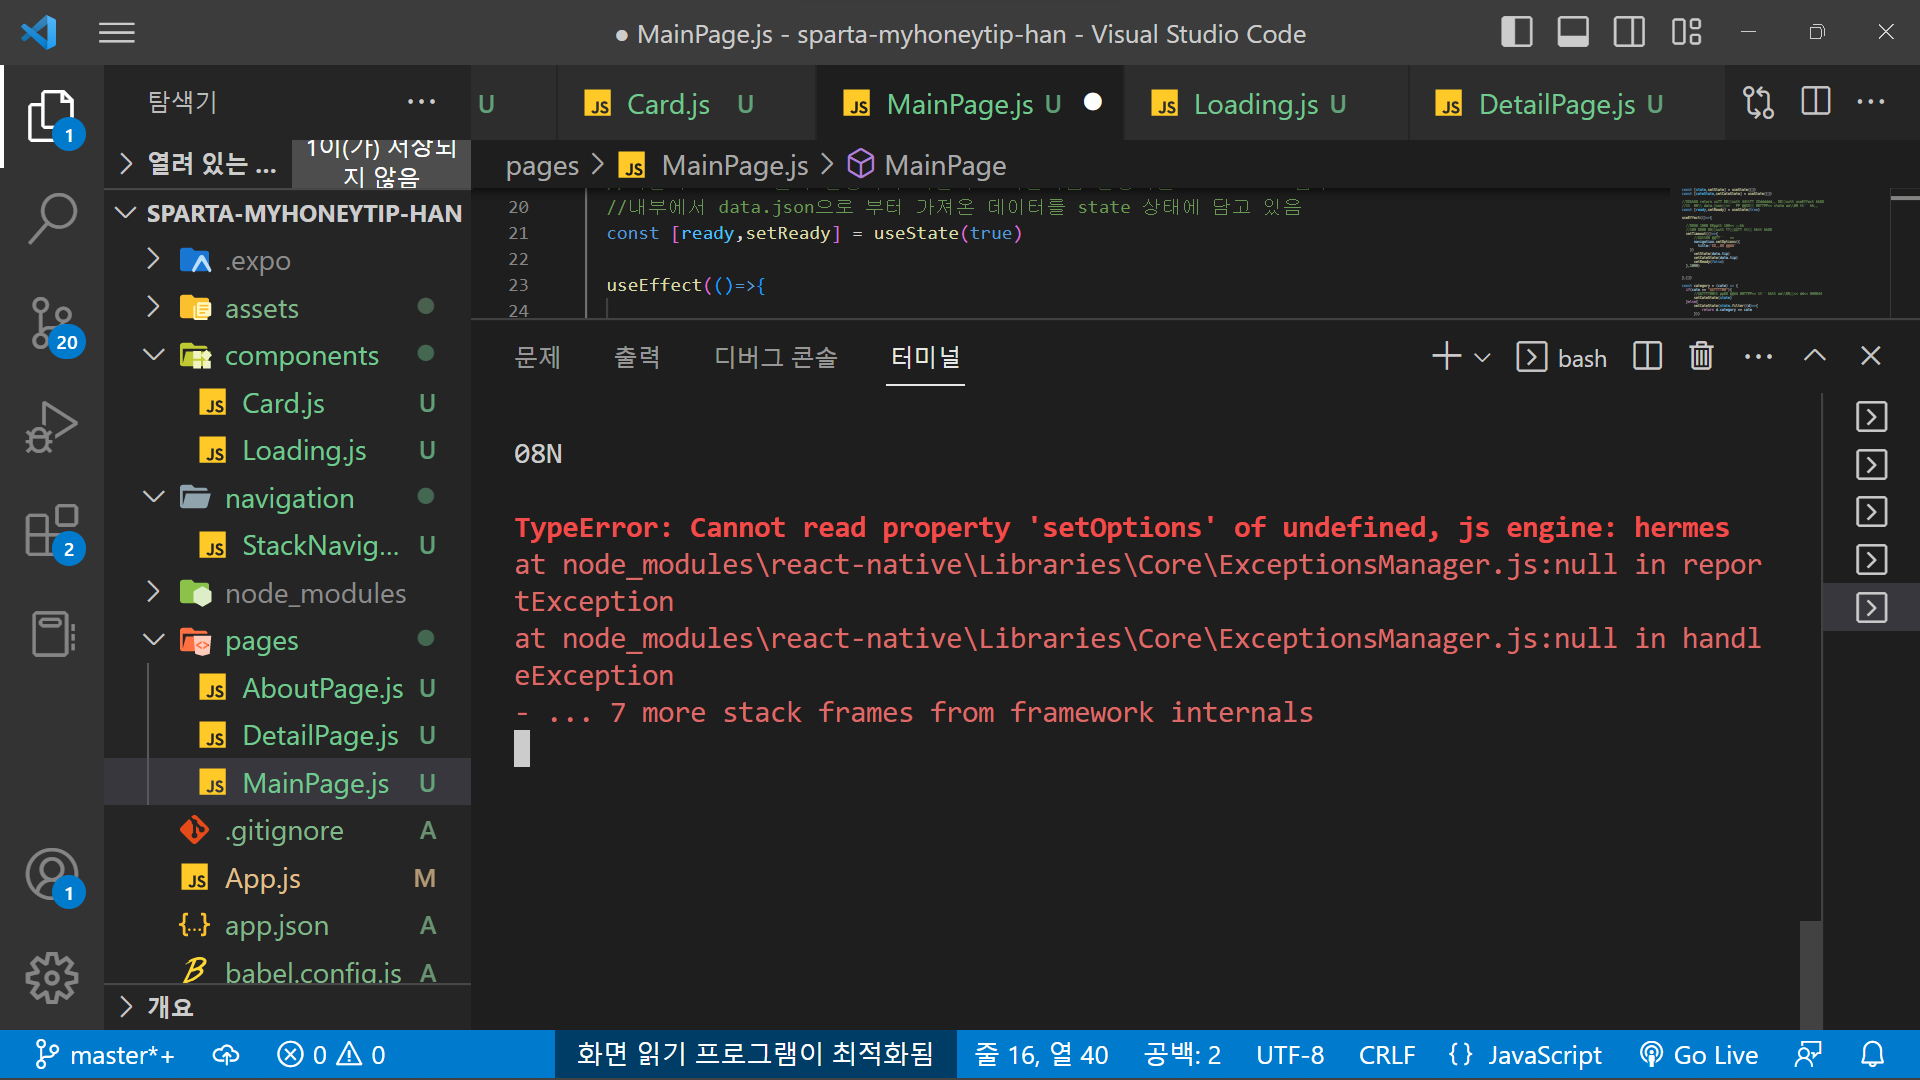
Task: Click the master branch status item
Action: (104, 1055)
